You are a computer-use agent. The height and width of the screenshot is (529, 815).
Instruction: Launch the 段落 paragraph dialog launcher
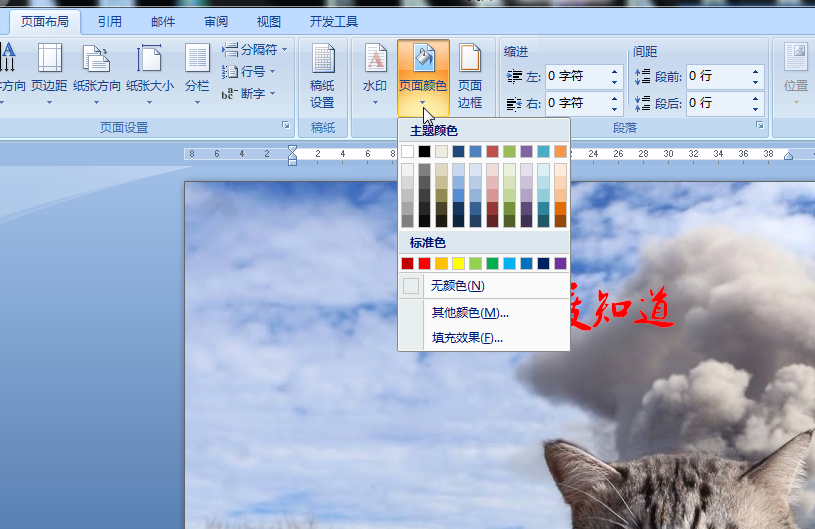[760, 125]
